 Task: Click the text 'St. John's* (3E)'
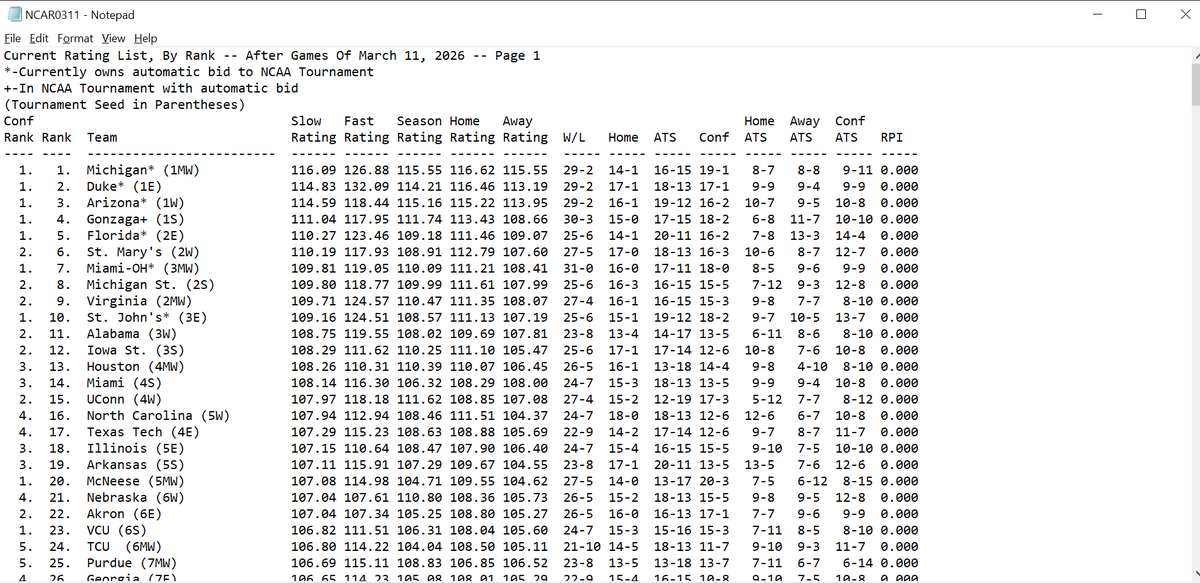pyautogui.click(x=147, y=317)
